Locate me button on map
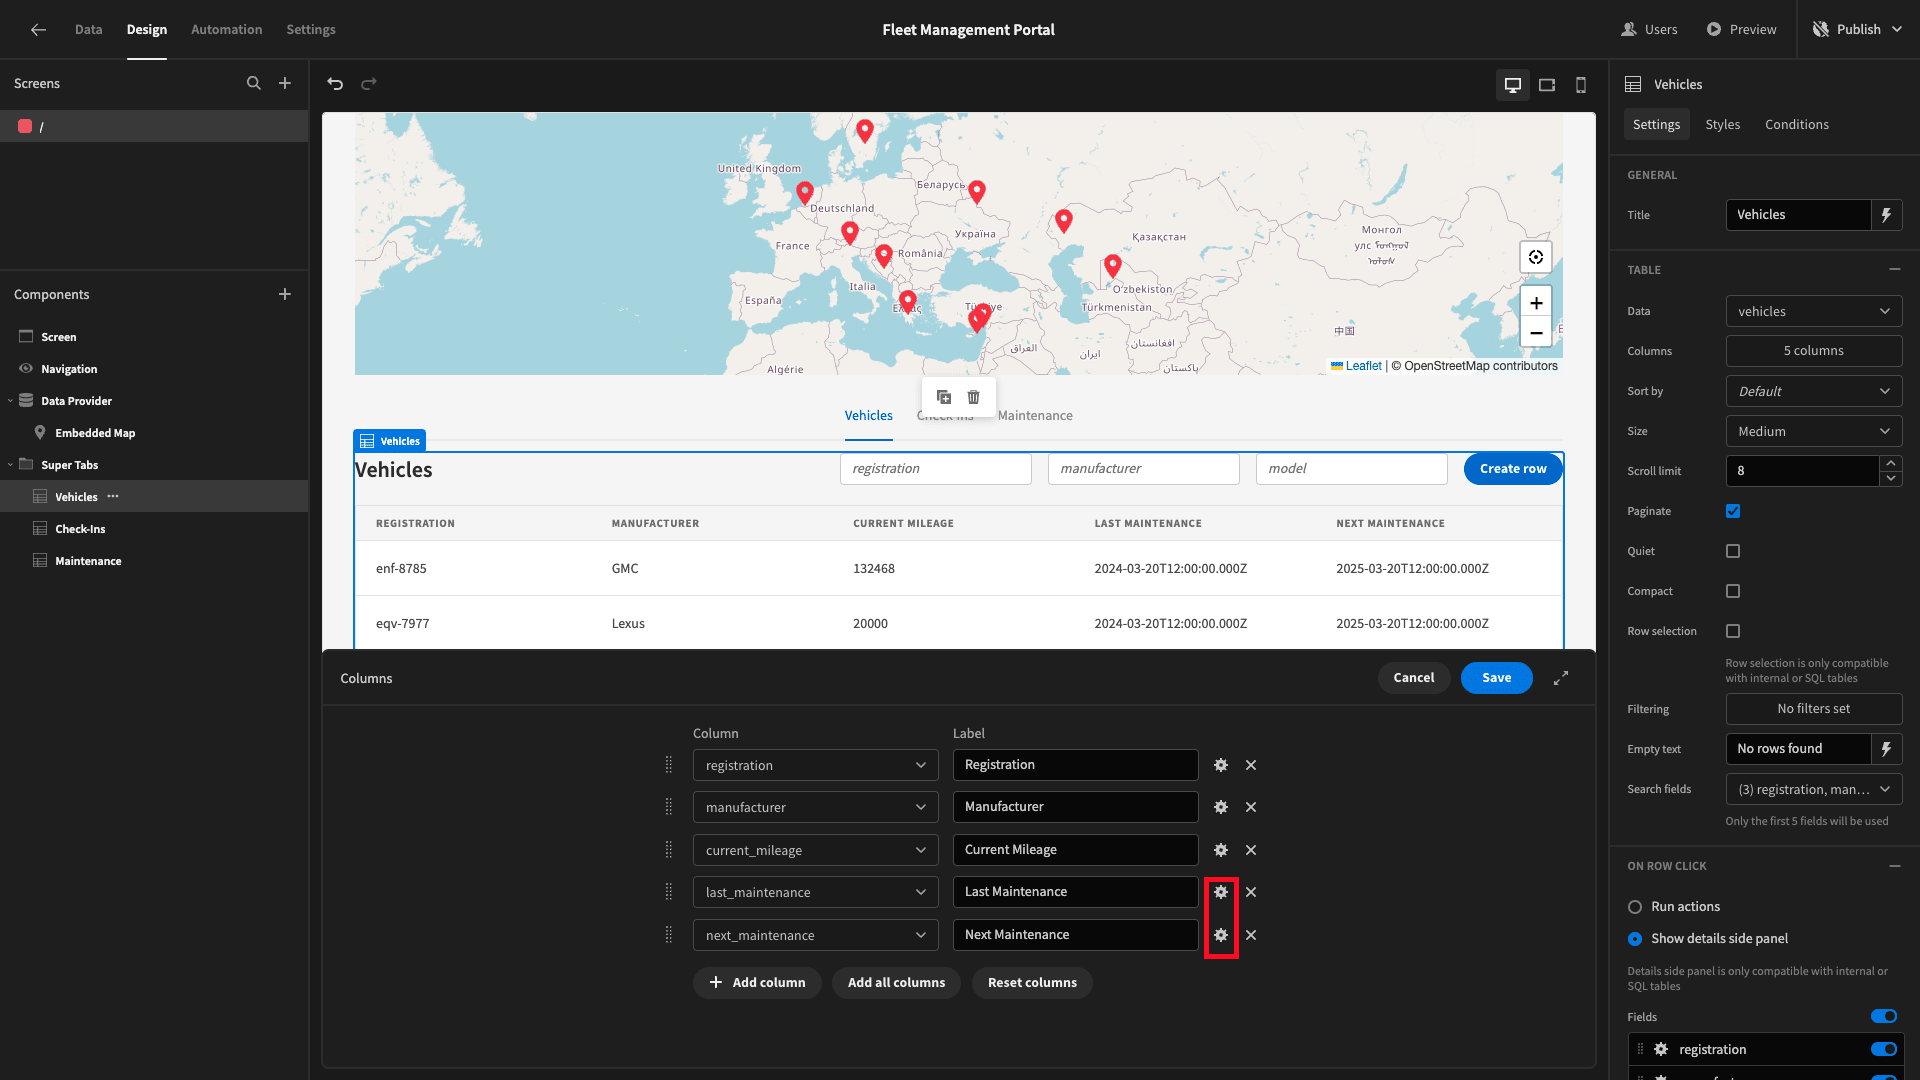 click(x=1536, y=257)
